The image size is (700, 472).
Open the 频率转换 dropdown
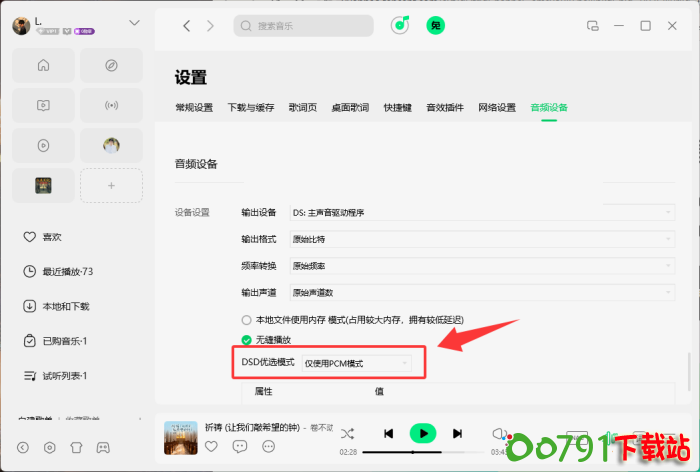482,266
